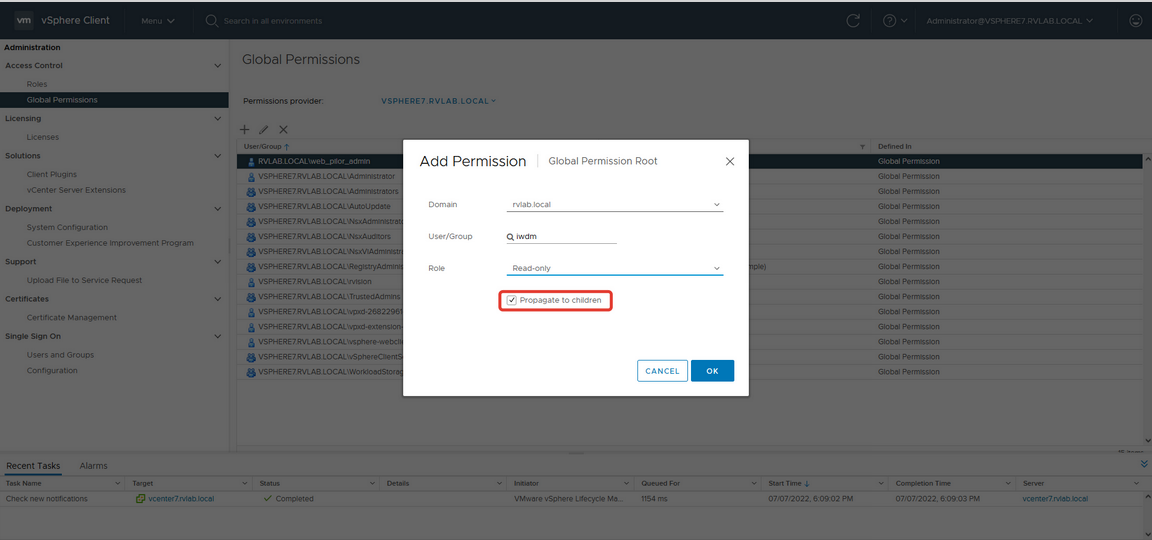Open Users and Groups in the sidebar

point(60,355)
